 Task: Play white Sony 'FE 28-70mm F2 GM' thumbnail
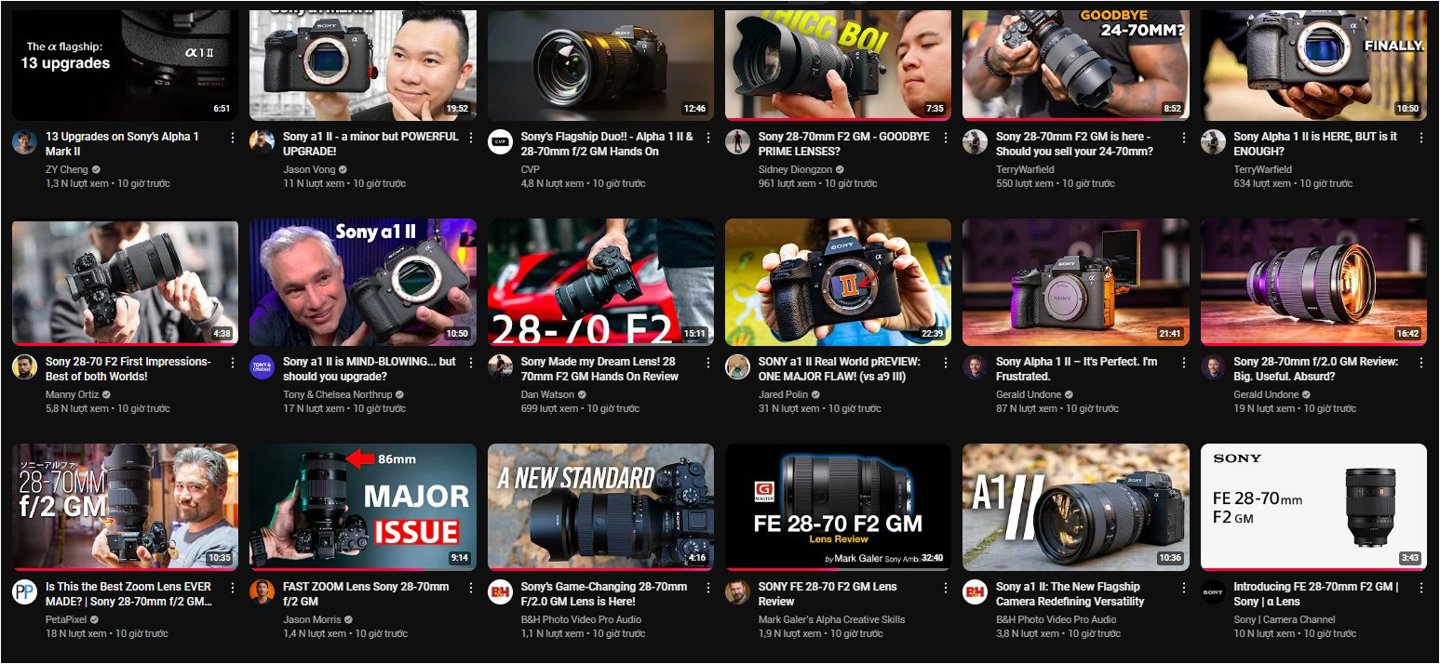(x=1314, y=507)
